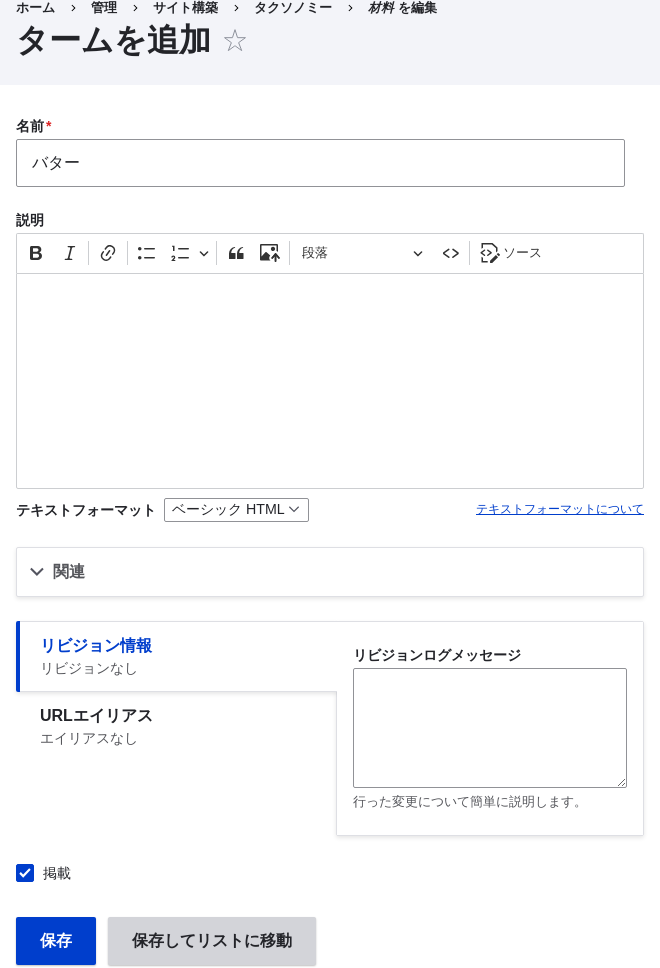
Task: Open the テキストフォーマットについて help link
Action: point(559,508)
